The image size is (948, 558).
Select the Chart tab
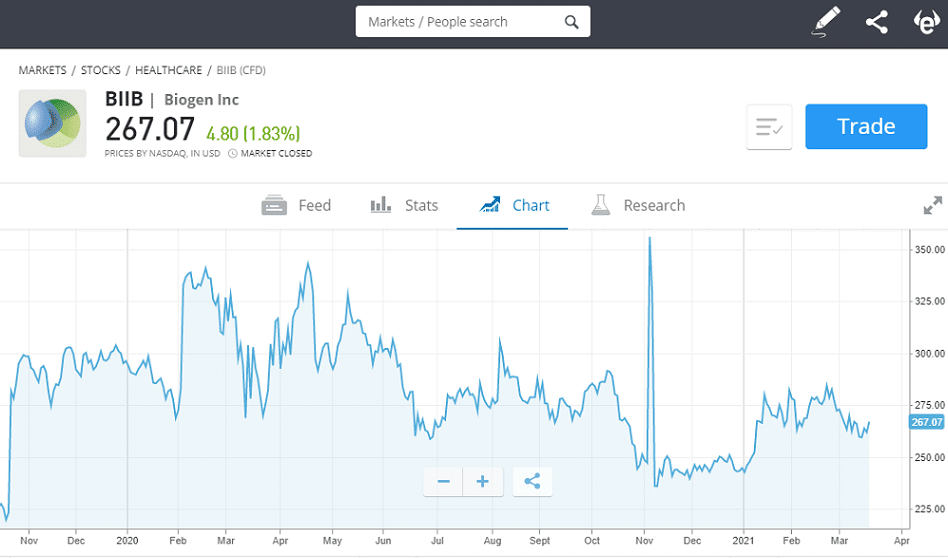click(513, 206)
